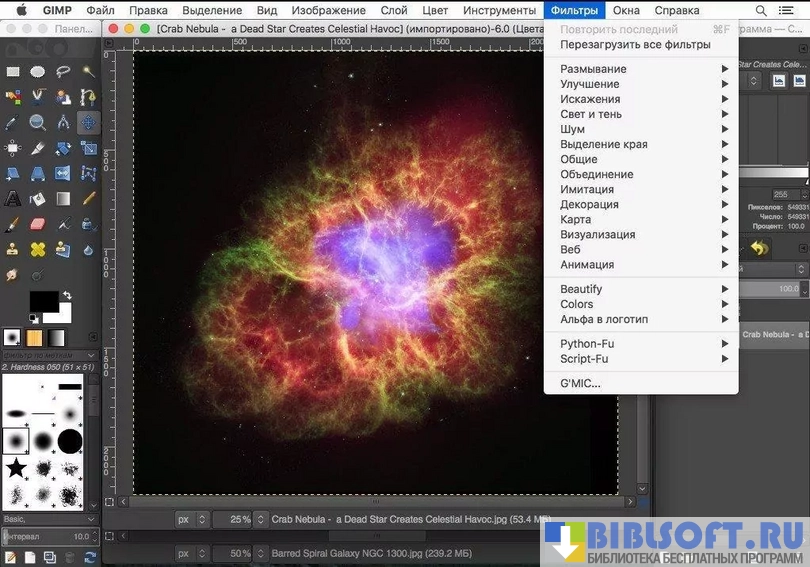
Task: Pick the Paintbrush tool
Action: (13, 224)
